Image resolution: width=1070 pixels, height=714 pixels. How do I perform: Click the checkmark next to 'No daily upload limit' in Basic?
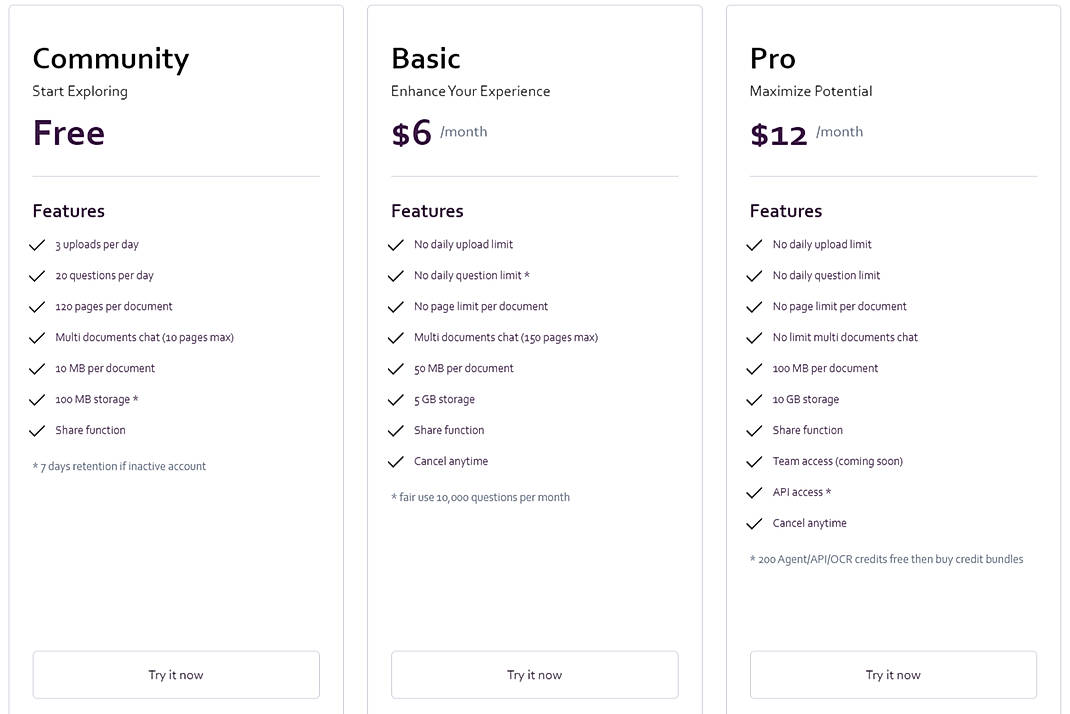(396, 244)
